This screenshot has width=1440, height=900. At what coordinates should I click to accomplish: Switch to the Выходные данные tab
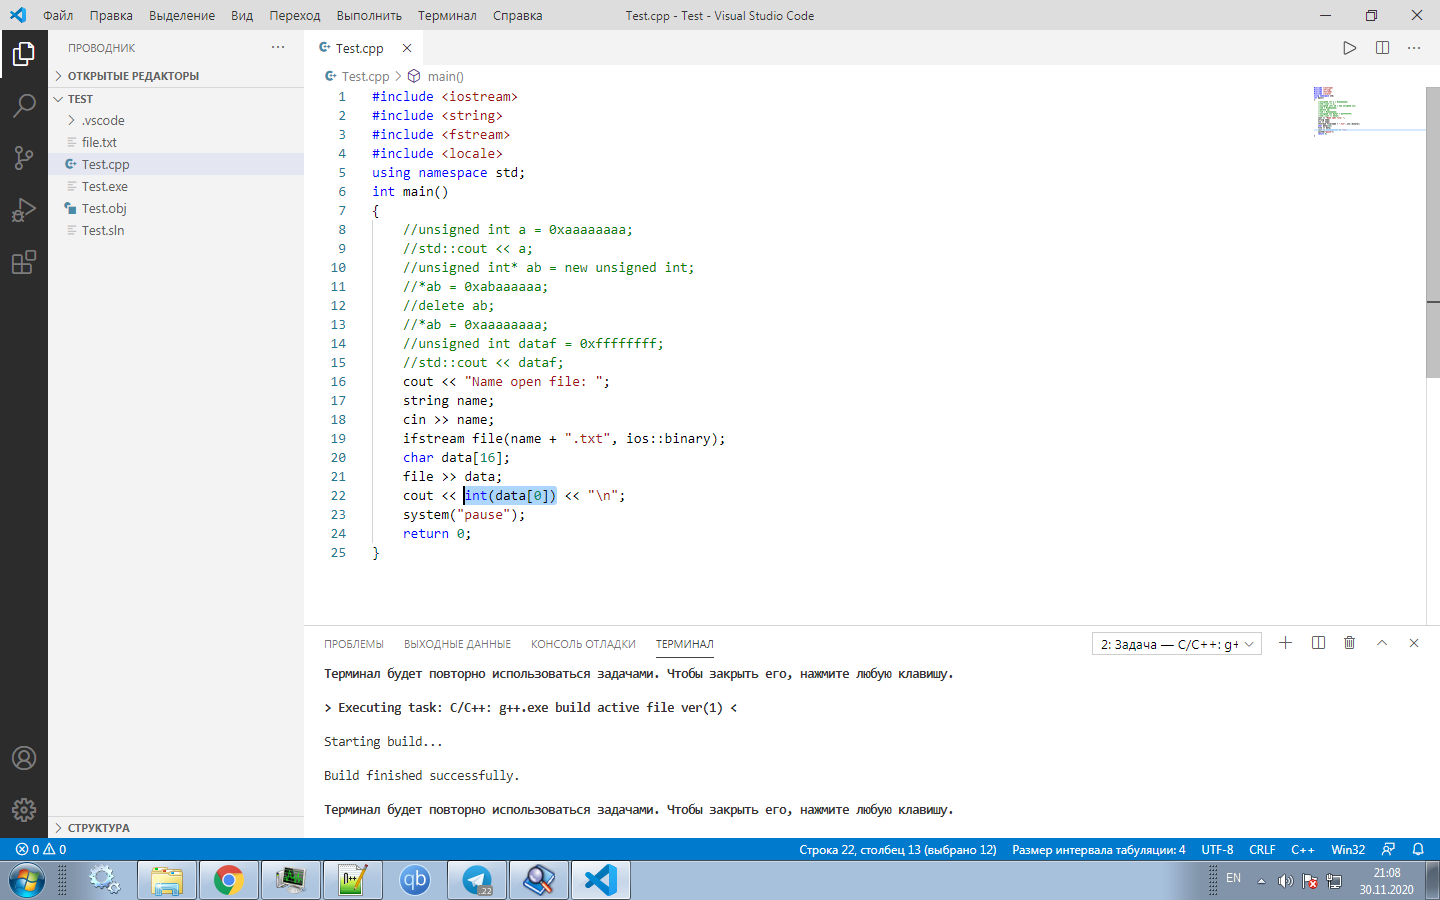point(457,644)
